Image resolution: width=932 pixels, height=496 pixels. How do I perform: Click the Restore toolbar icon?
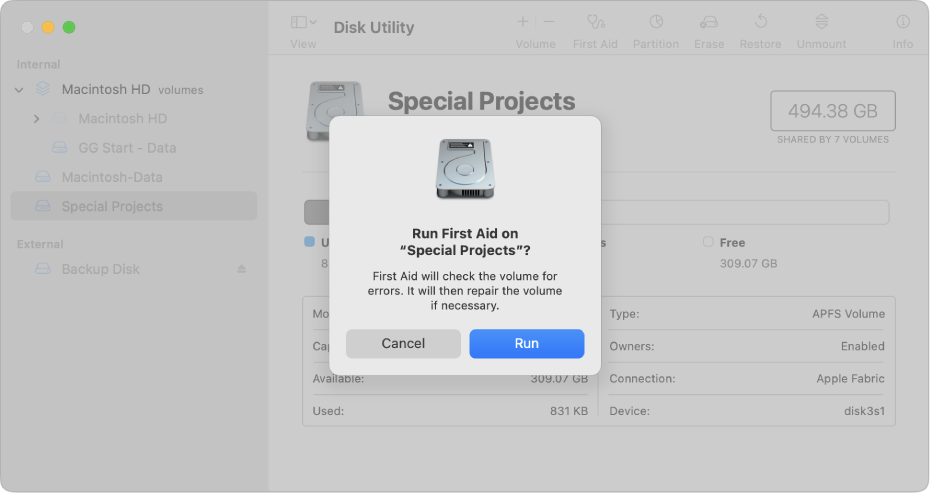click(x=760, y=21)
